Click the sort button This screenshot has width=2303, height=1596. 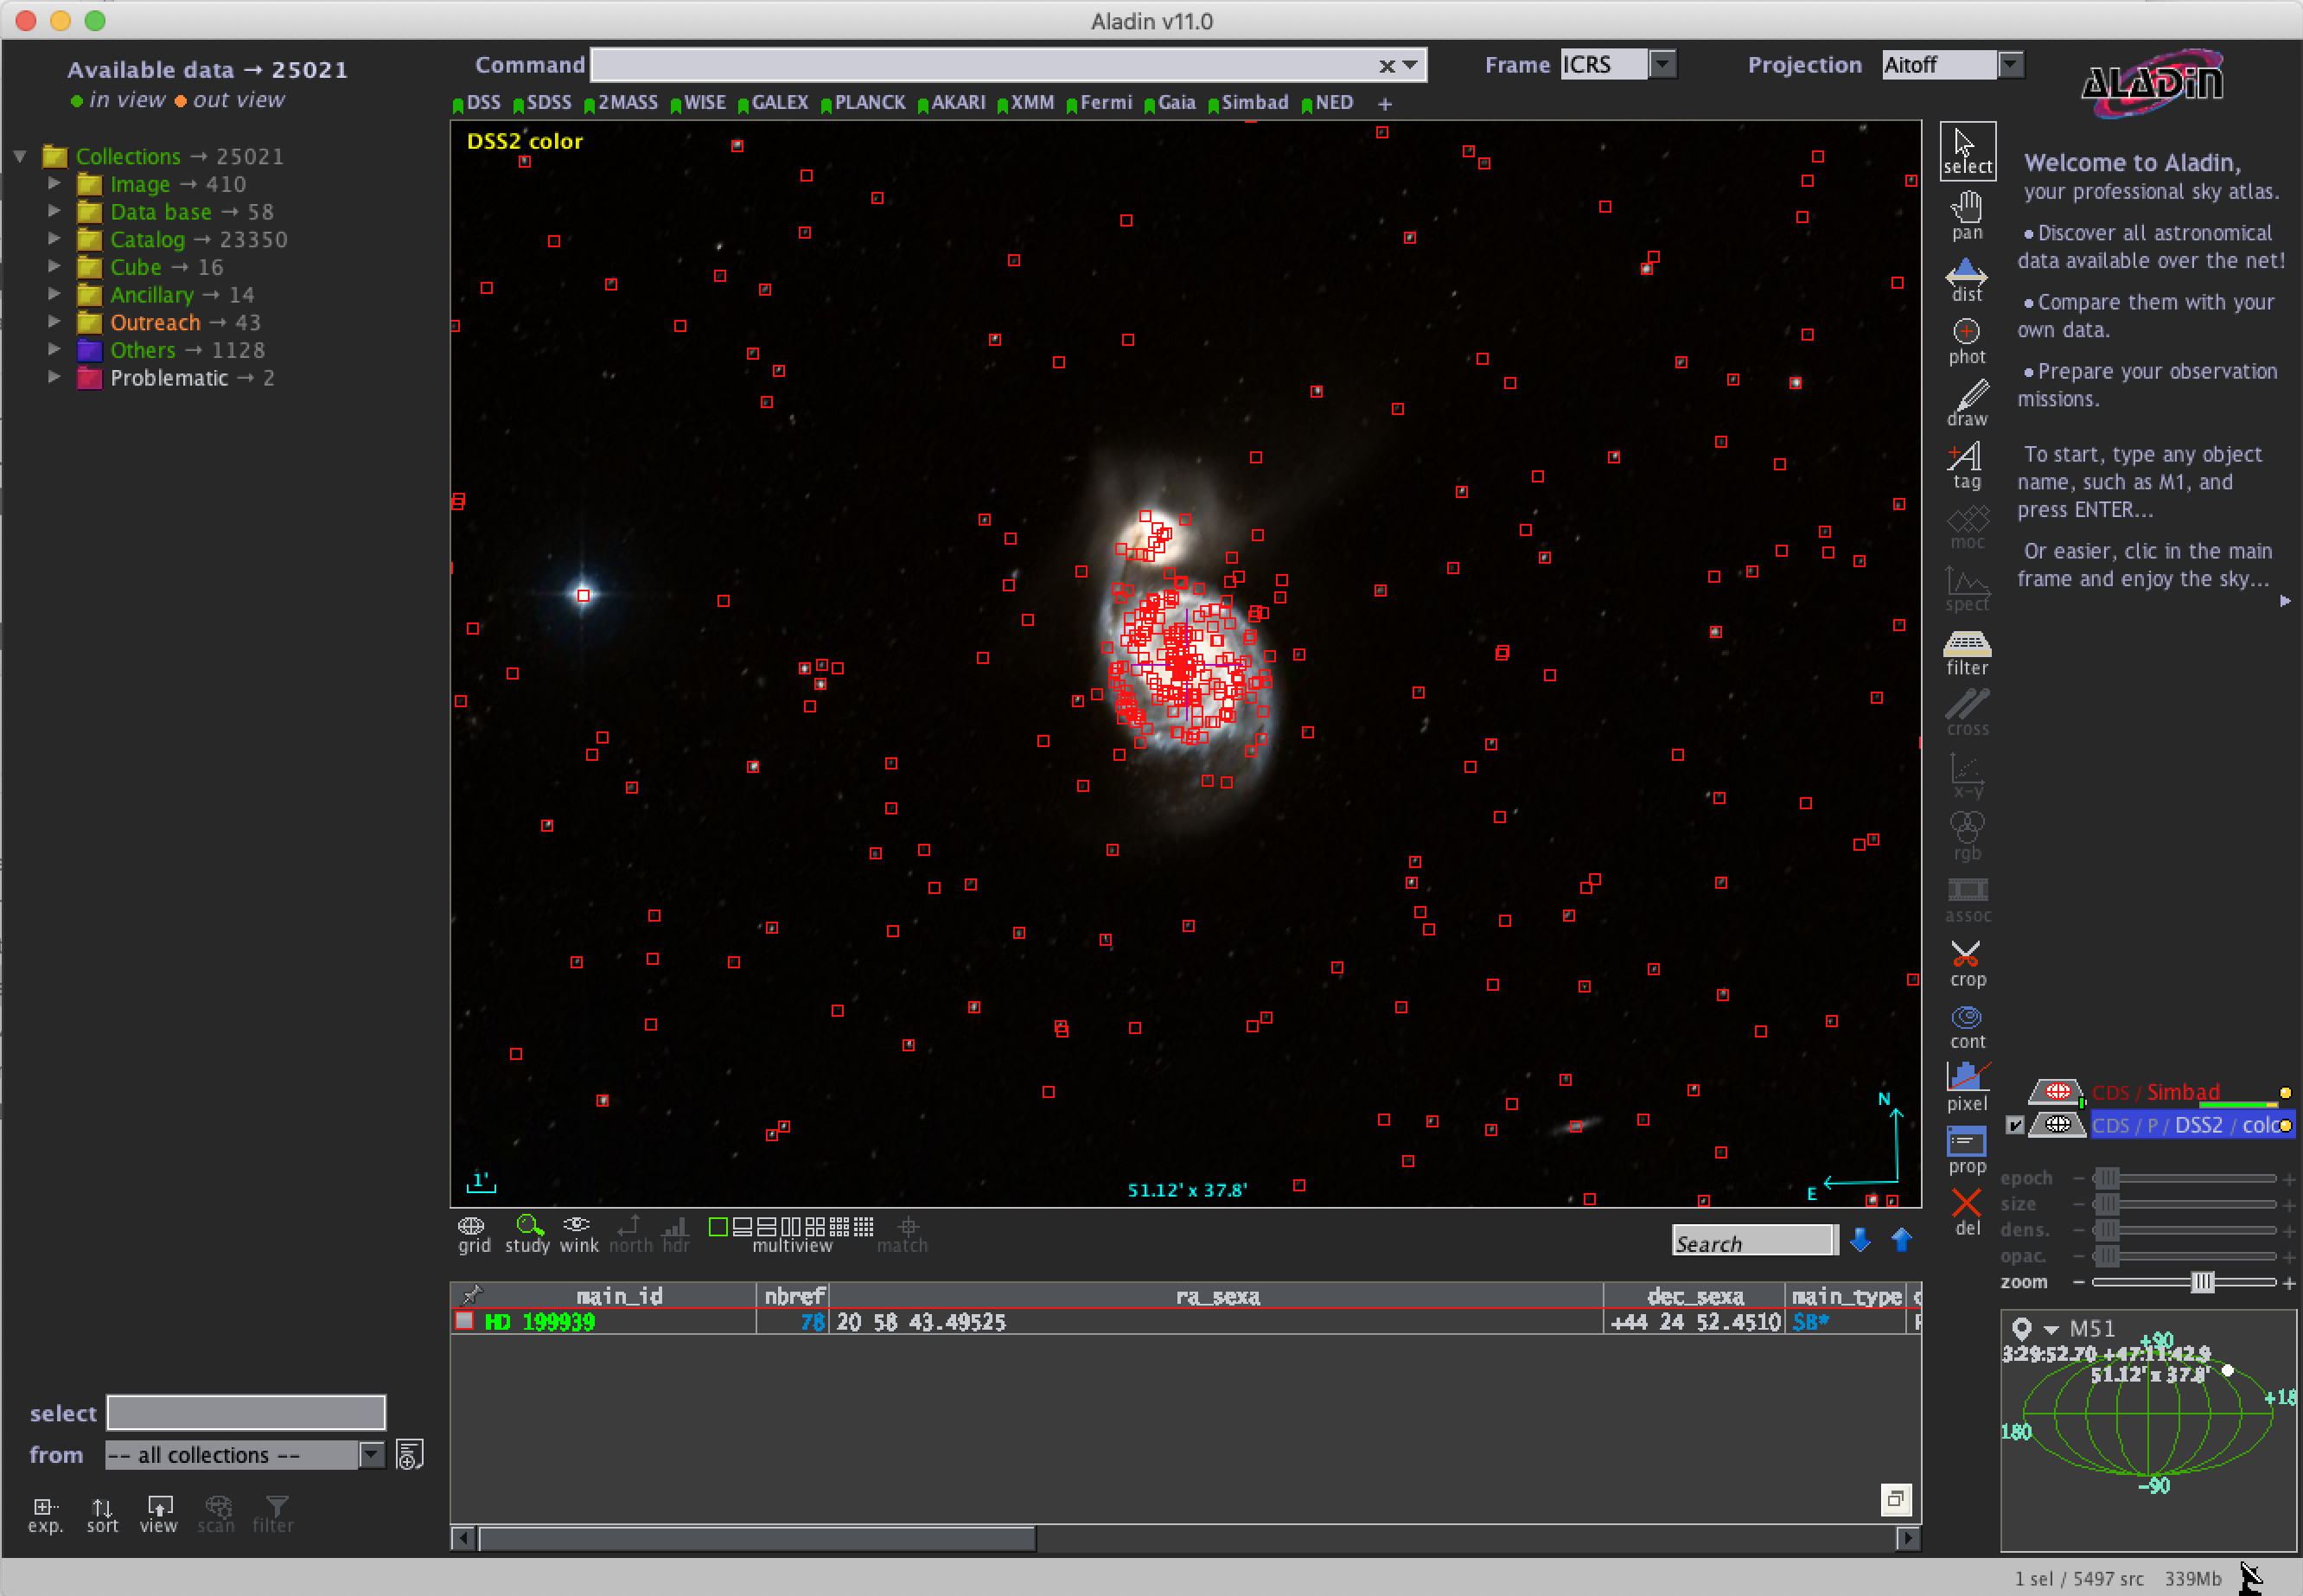tap(102, 1512)
